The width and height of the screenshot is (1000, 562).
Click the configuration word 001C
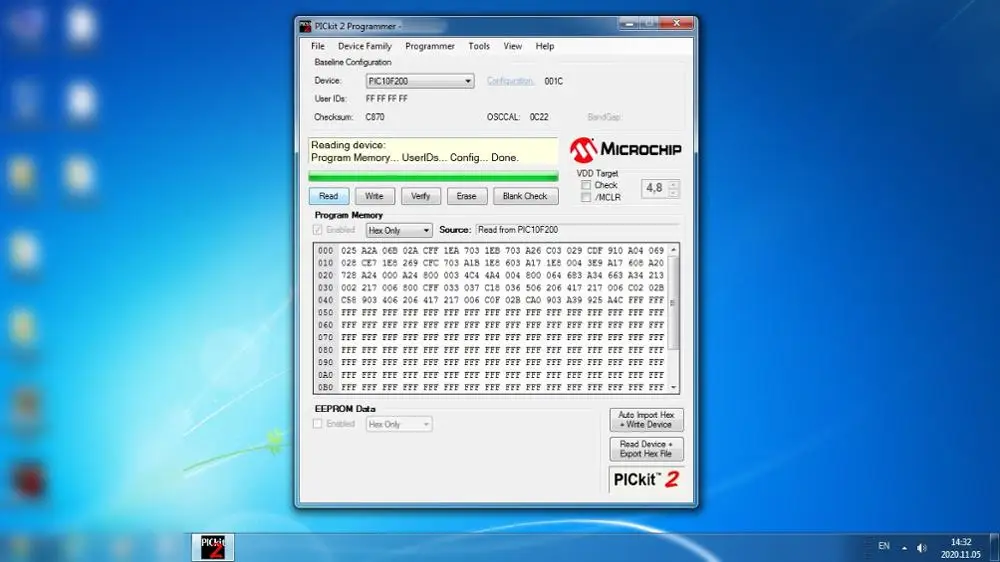pos(554,81)
